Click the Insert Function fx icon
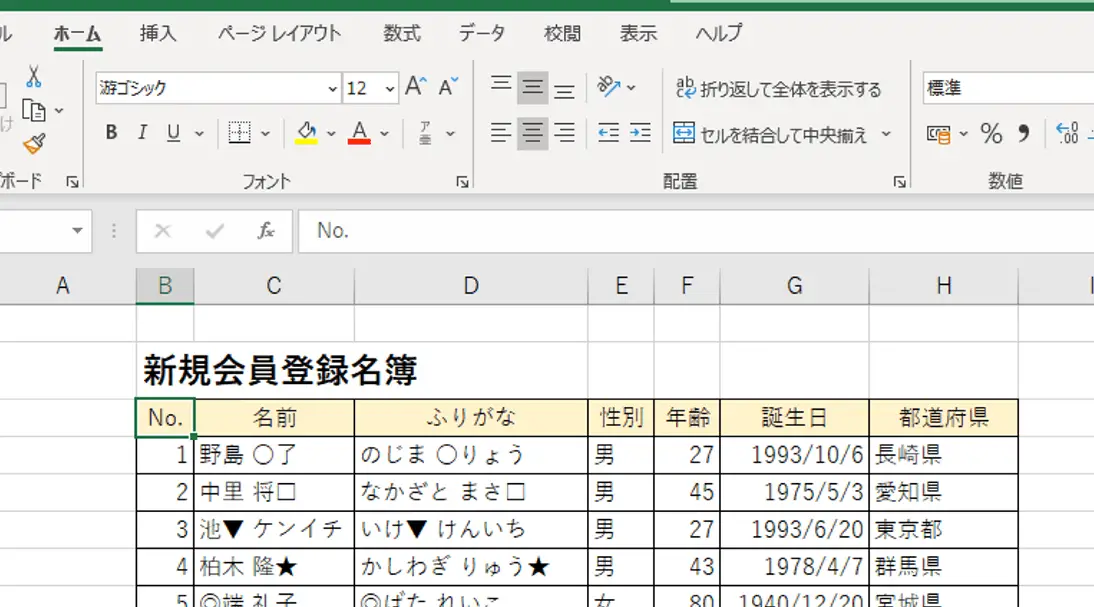This screenshot has height=607, width=1094. [x=266, y=231]
